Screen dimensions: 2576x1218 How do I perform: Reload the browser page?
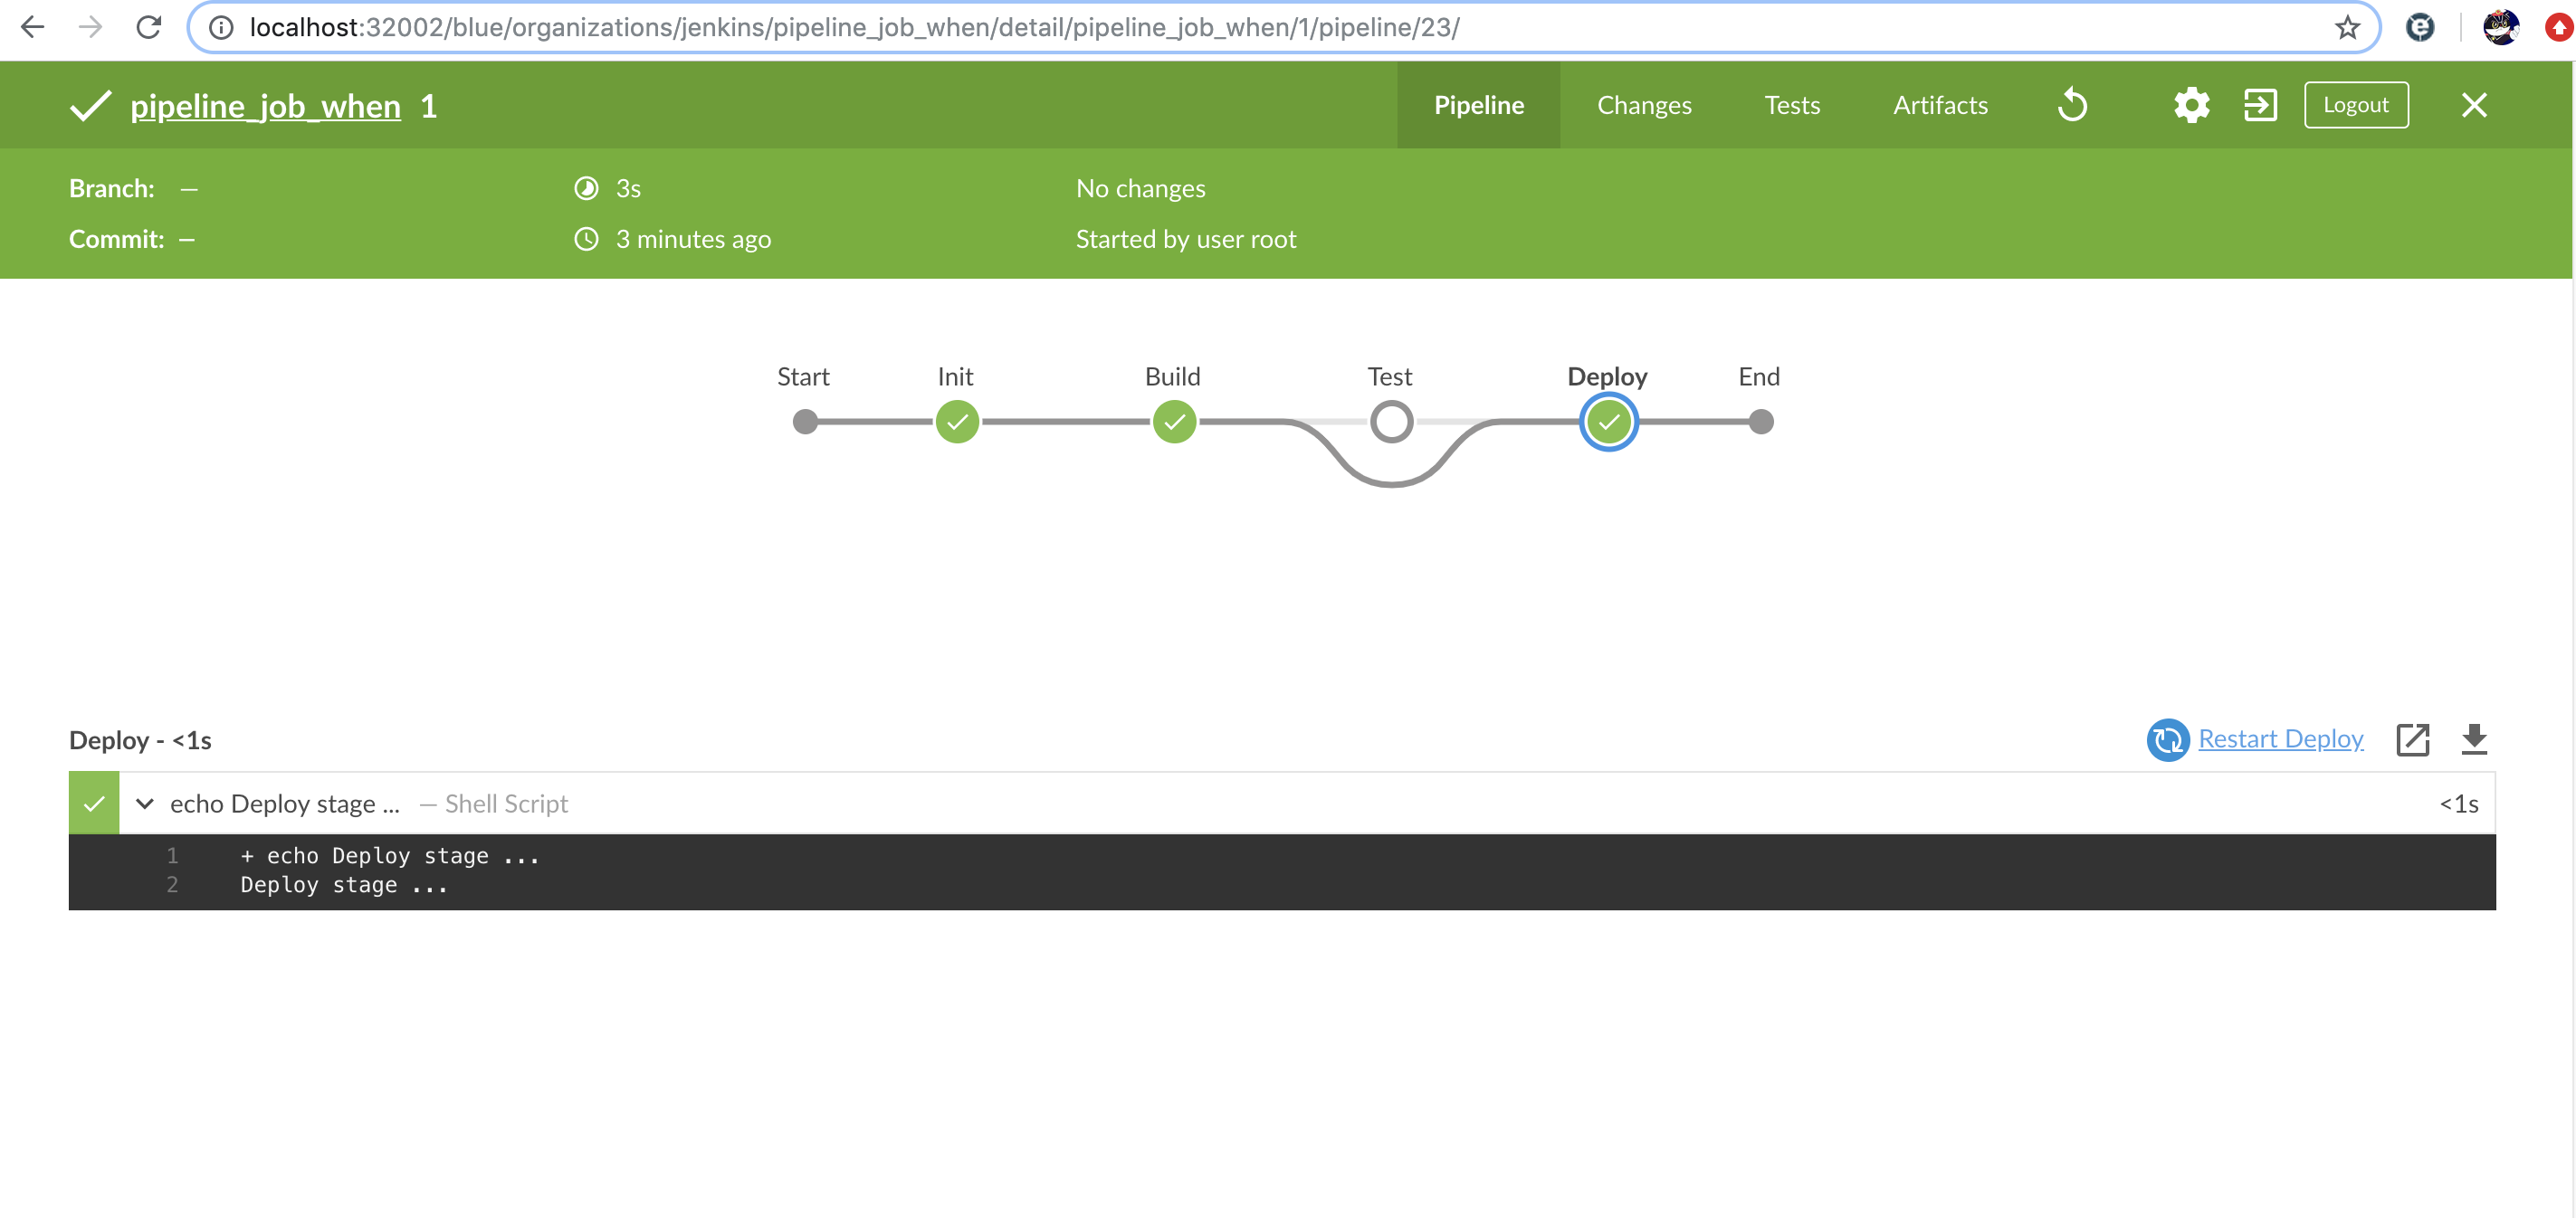pyautogui.click(x=149, y=27)
